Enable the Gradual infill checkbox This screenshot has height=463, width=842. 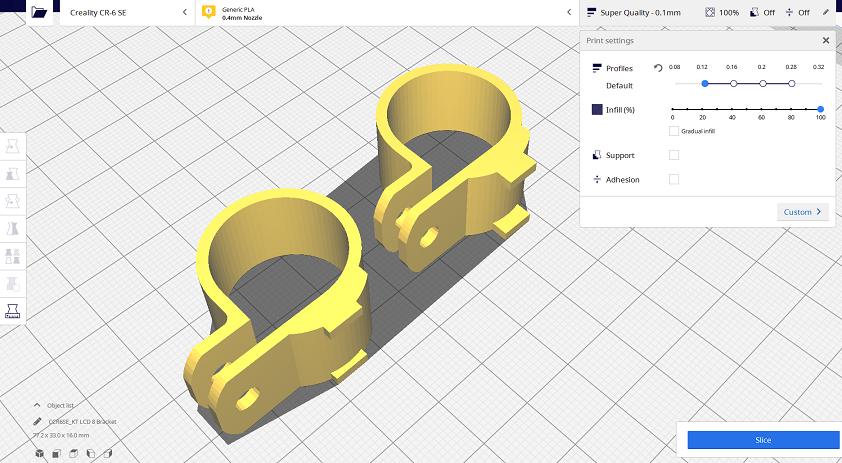pyautogui.click(x=673, y=131)
